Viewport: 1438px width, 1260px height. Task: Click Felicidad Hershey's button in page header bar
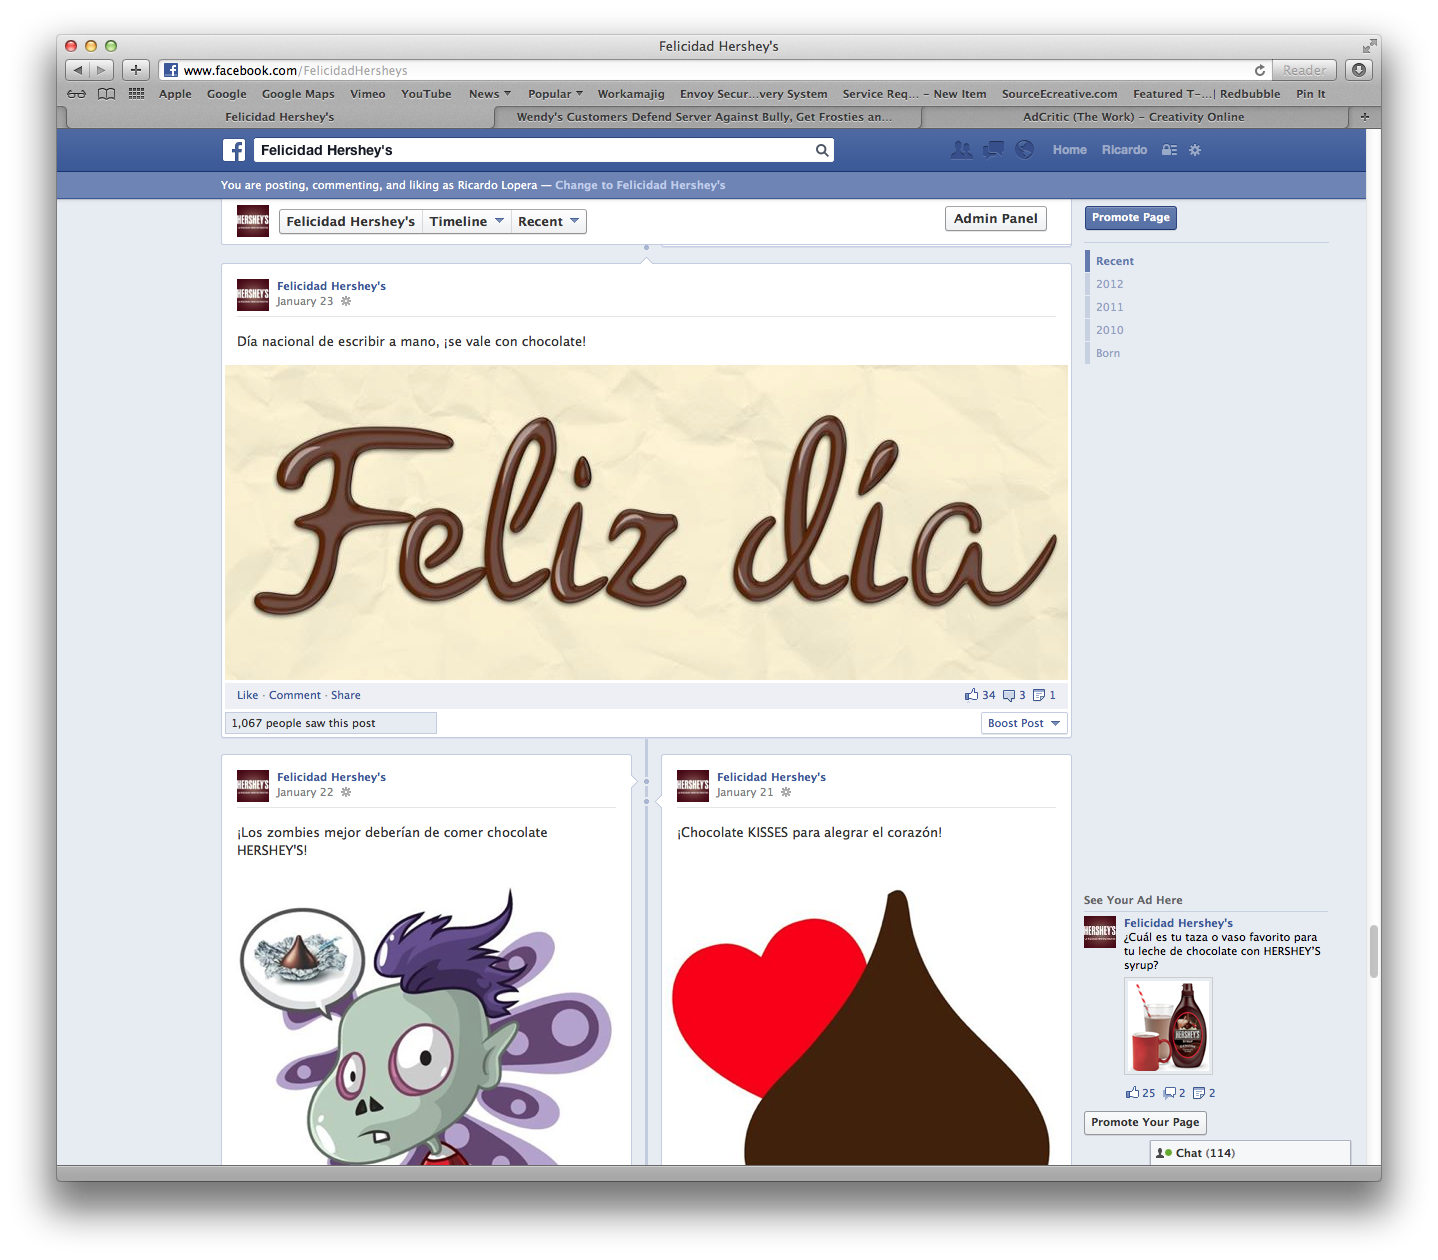click(x=350, y=222)
